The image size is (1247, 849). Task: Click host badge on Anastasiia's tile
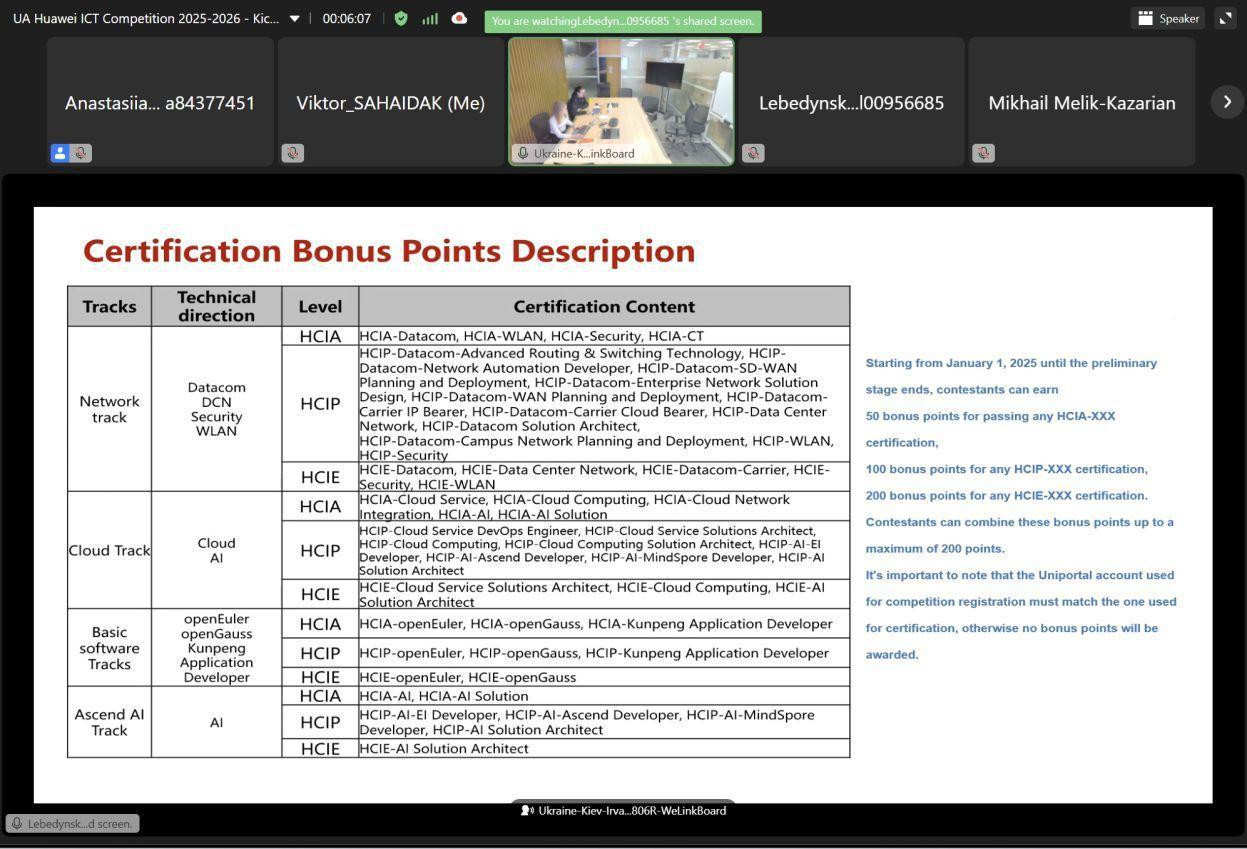(60, 153)
